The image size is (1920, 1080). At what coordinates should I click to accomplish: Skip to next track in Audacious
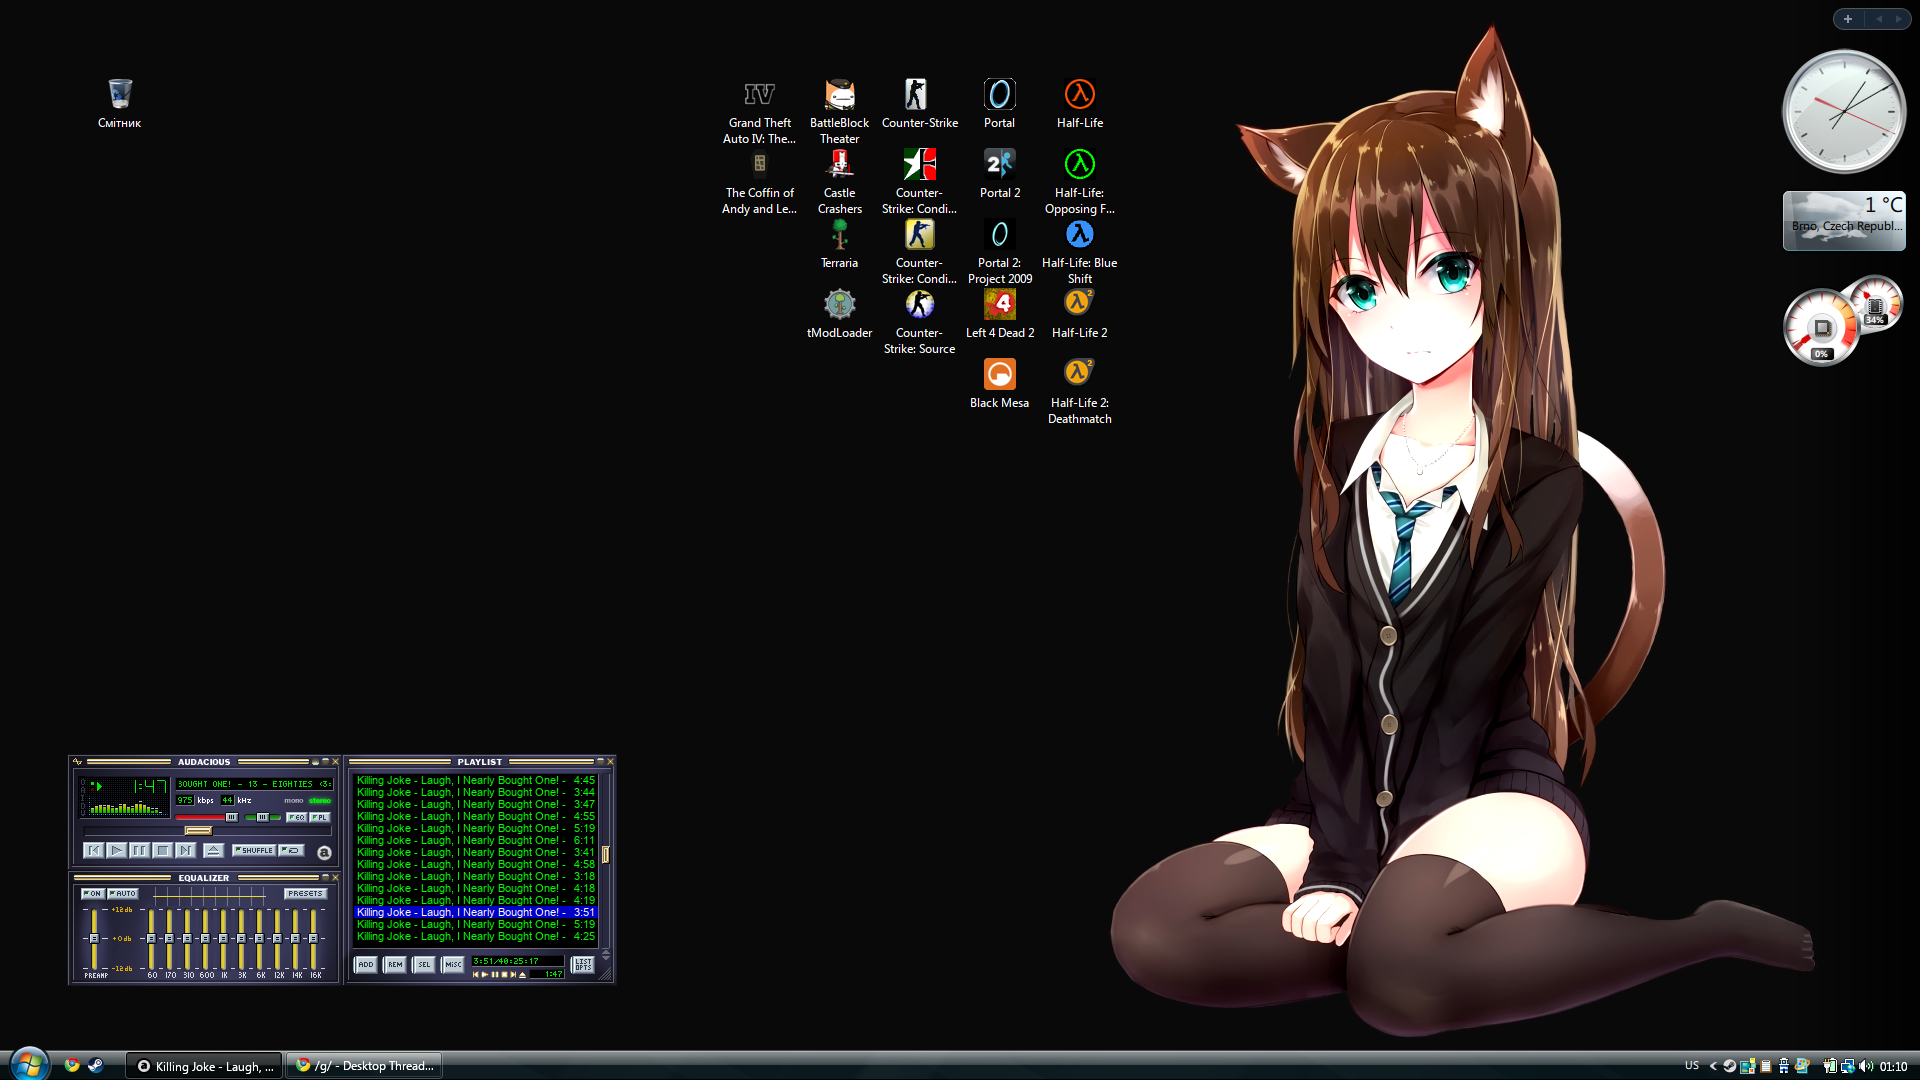click(186, 850)
